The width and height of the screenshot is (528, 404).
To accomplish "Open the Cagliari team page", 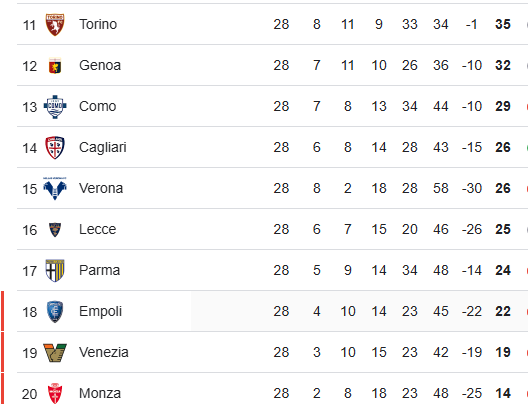I will (103, 147).
